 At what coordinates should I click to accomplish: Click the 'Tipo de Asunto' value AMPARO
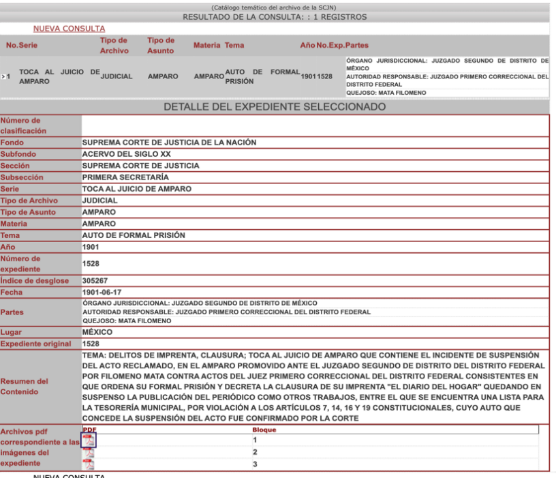coord(99,212)
